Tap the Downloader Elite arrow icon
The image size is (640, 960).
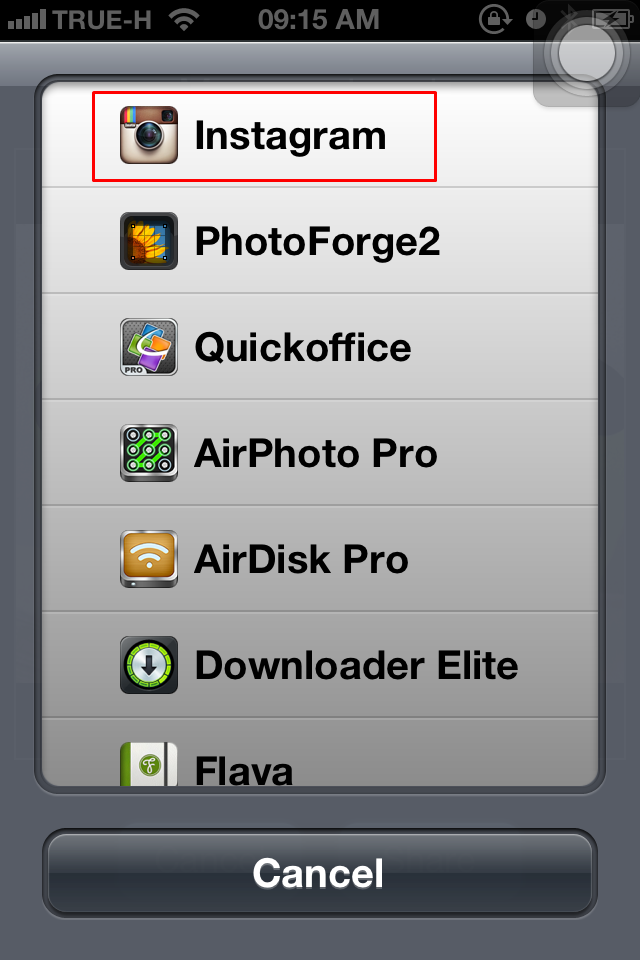(x=149, y=665)
